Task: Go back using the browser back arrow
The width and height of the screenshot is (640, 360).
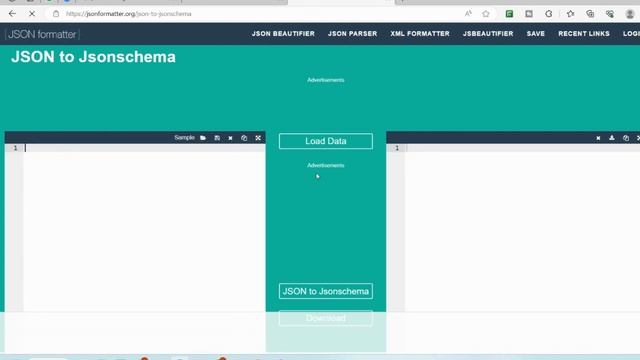Action: coord(12,14)
